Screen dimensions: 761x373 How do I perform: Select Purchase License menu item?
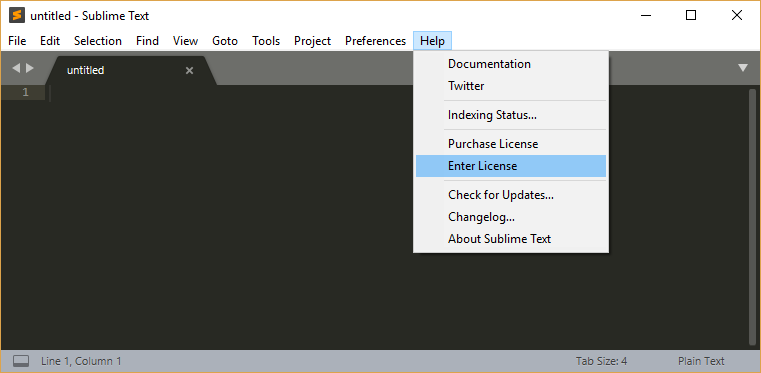point(511,144)
